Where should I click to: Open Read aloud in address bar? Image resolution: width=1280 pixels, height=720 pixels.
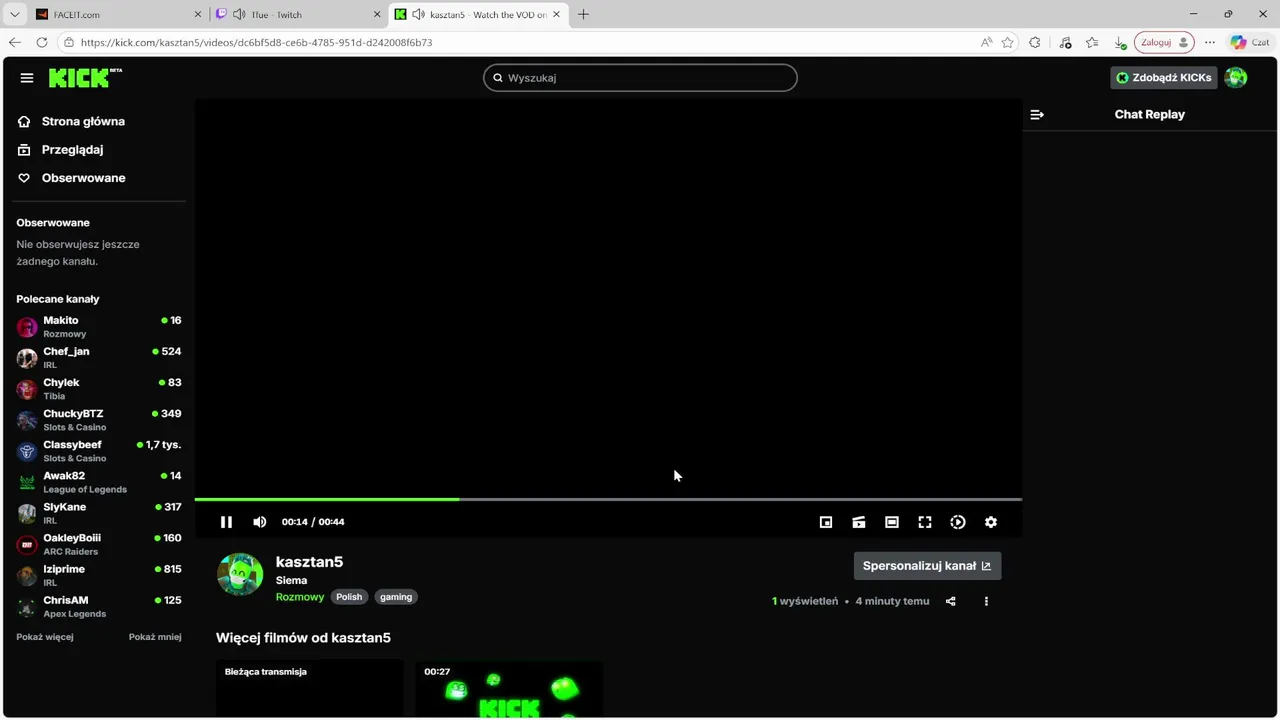pyautogui.click(x=986, y=42)
